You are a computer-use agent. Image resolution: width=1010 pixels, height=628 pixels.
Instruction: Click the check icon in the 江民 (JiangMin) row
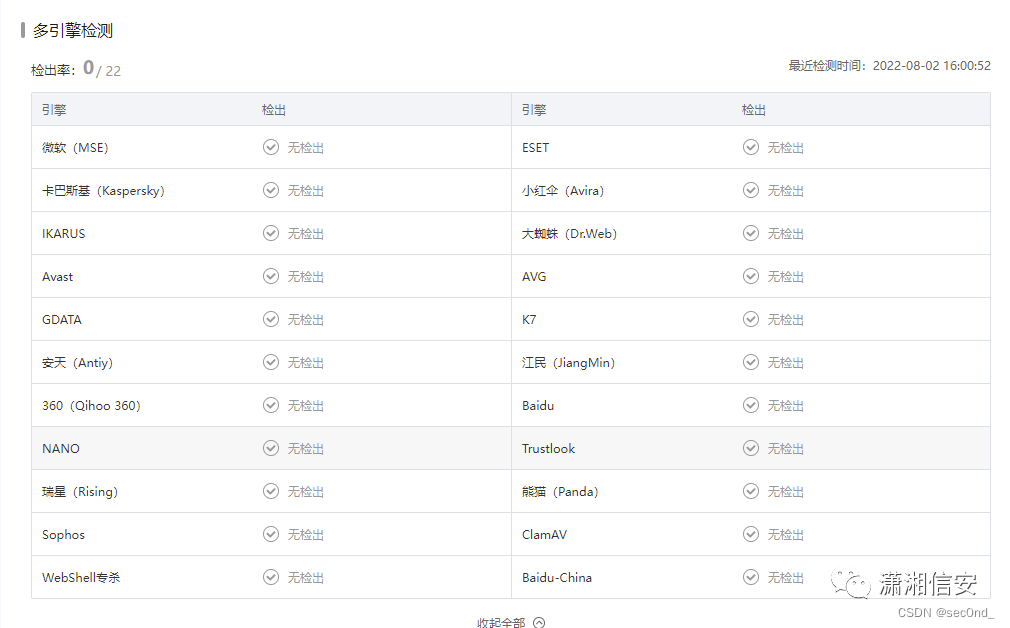click(751, 363)
